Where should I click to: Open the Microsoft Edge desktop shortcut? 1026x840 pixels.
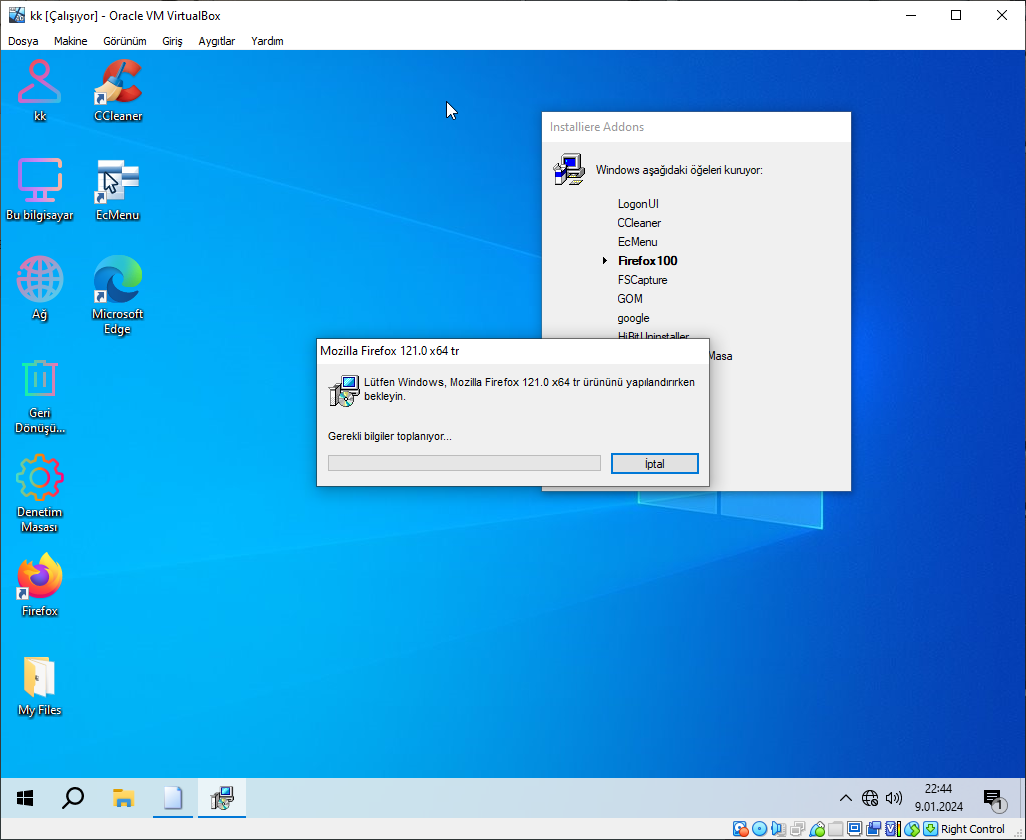click(x=118, y=294)
